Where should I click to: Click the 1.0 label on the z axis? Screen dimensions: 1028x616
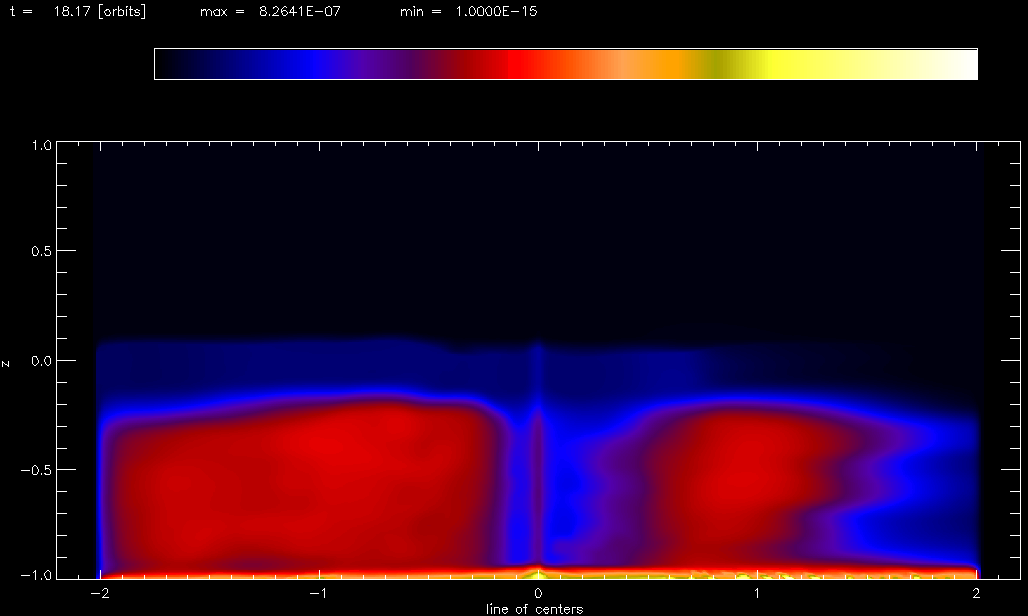pos(39,146)
